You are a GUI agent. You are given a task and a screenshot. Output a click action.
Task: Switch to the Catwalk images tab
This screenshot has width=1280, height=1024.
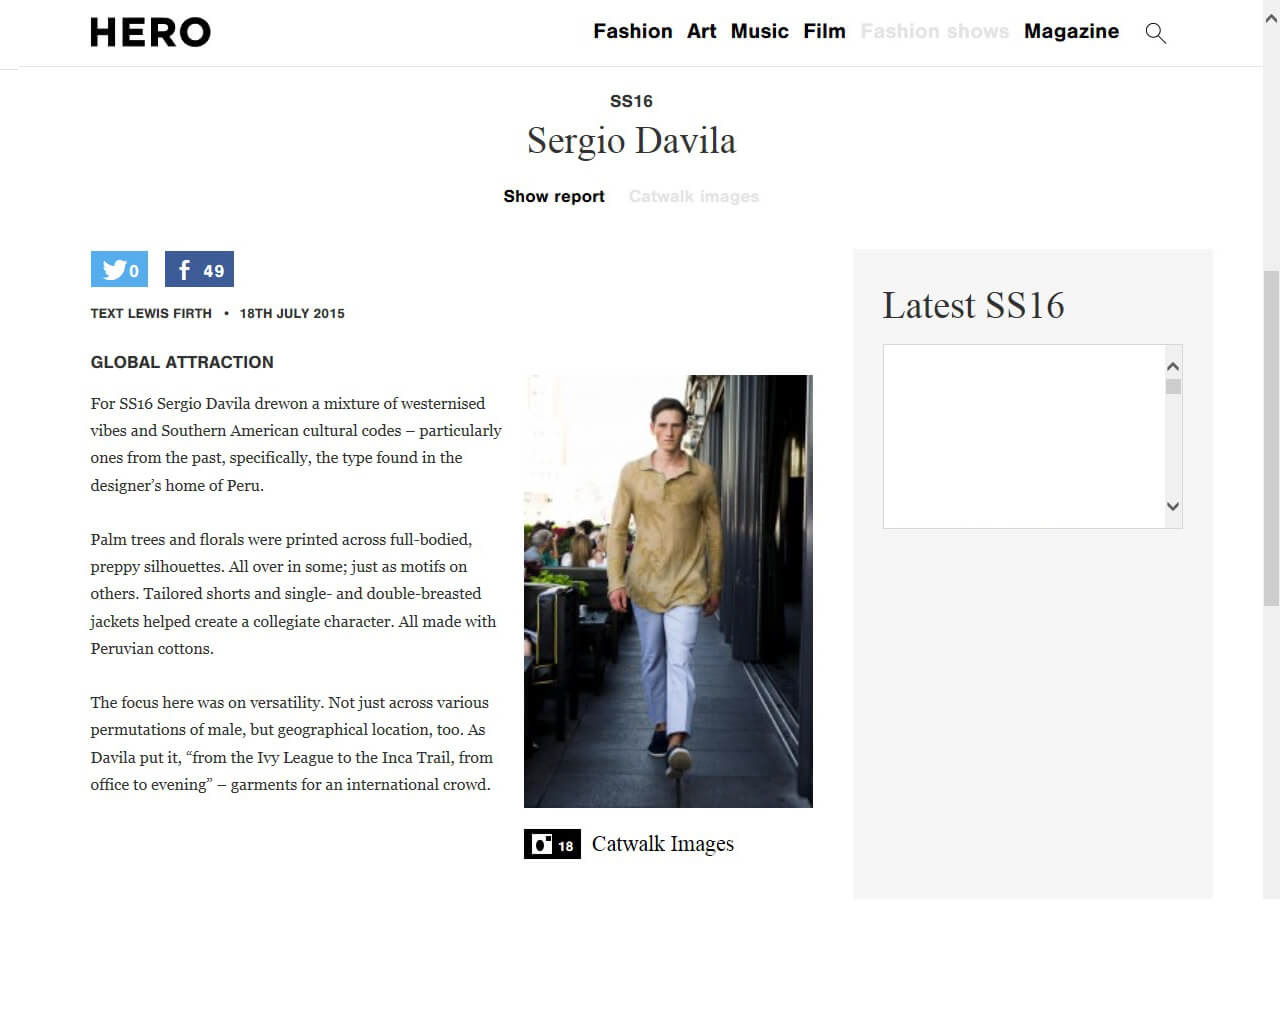pyautogui.click(x=694, y=196)
